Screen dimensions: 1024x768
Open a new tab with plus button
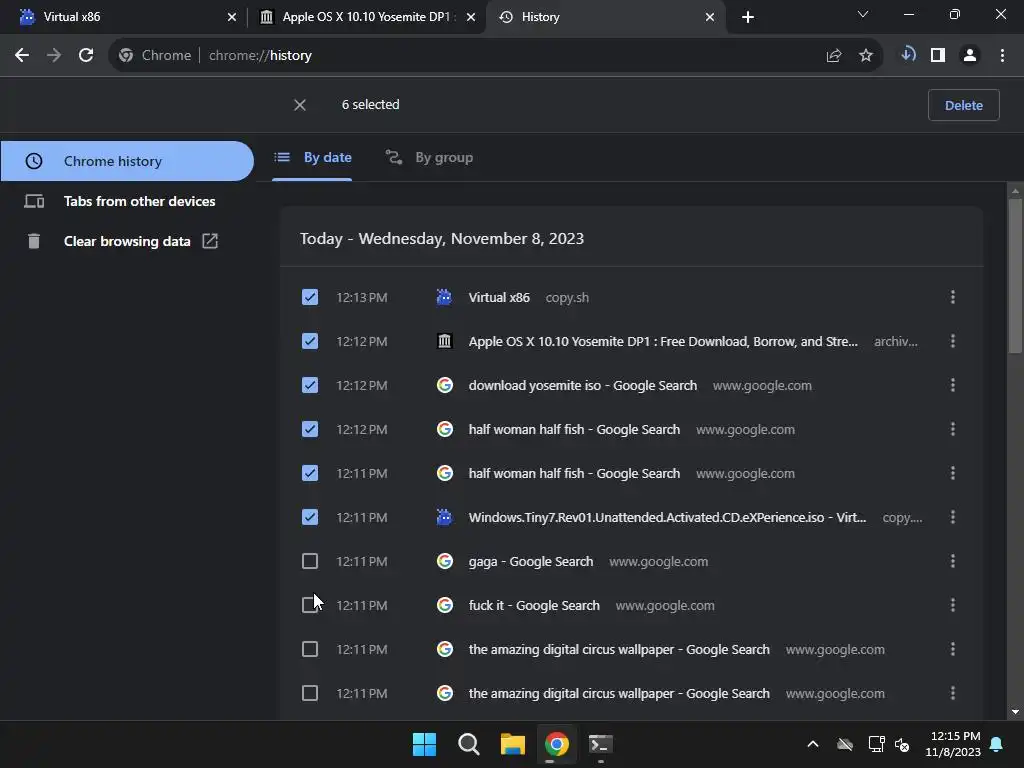pos(748,17)
